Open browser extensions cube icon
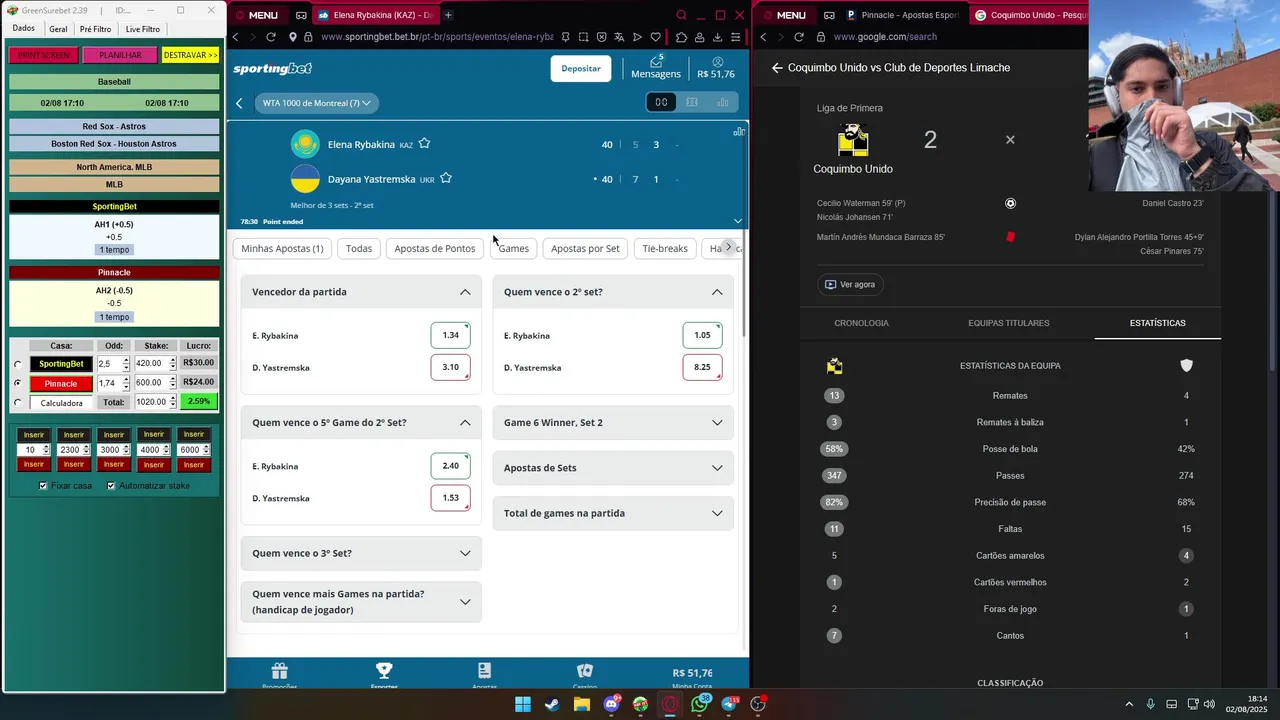This screenshot has width=1280, height=720. point(681,37)
